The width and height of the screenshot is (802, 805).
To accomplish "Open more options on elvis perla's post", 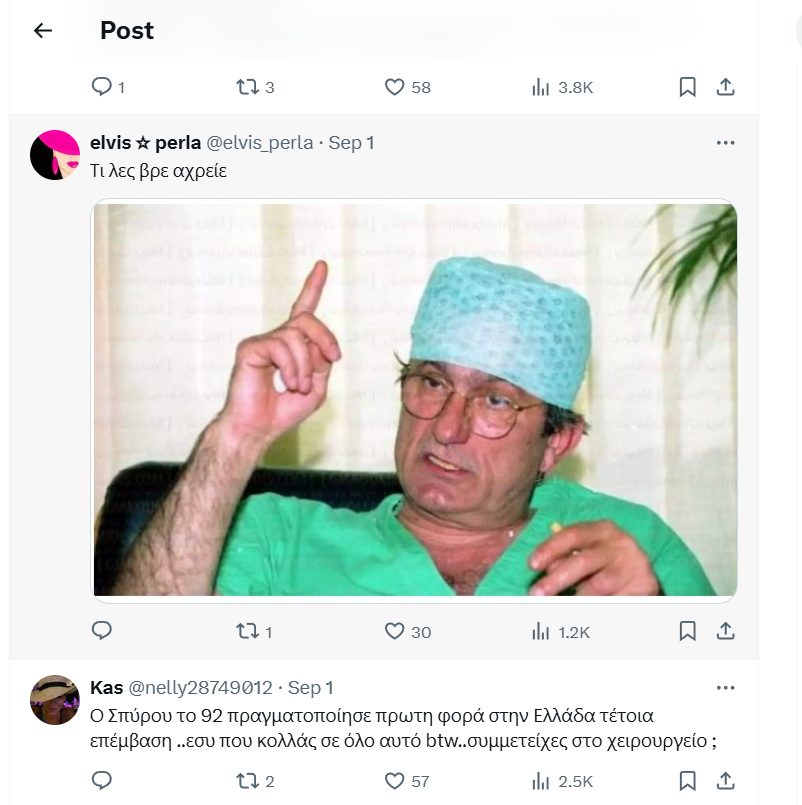I will click(x=726, y=143).
